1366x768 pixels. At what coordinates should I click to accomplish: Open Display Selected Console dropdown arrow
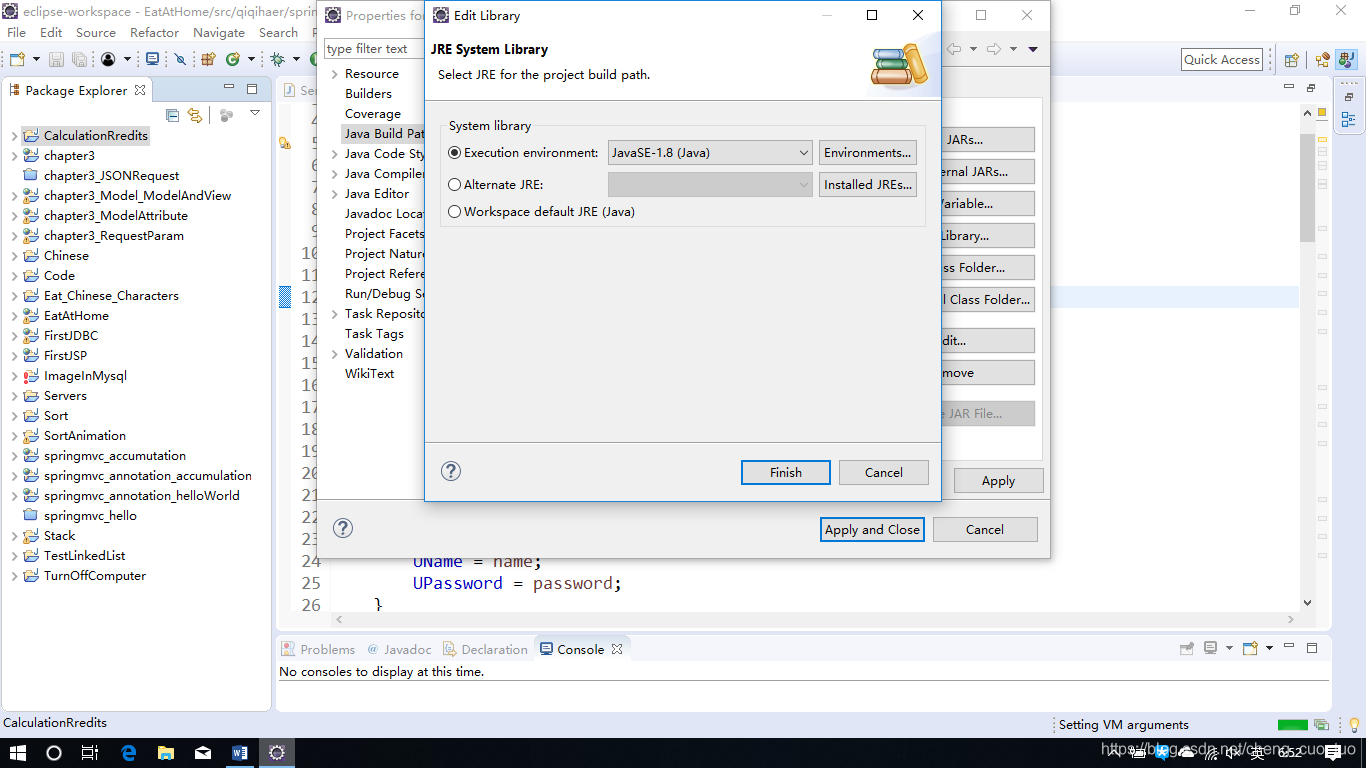pyautogui.click(x=1230, y=649)
